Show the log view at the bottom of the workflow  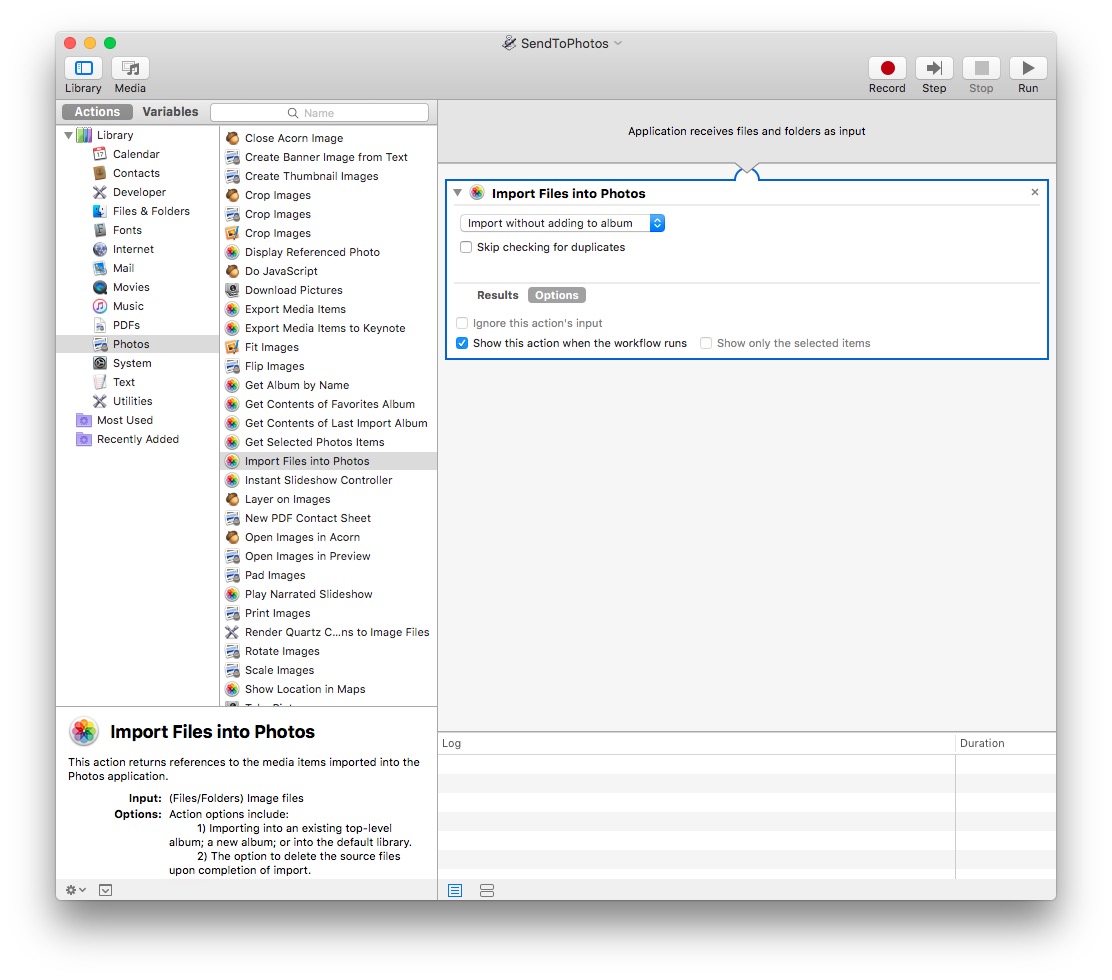[455, 891]
